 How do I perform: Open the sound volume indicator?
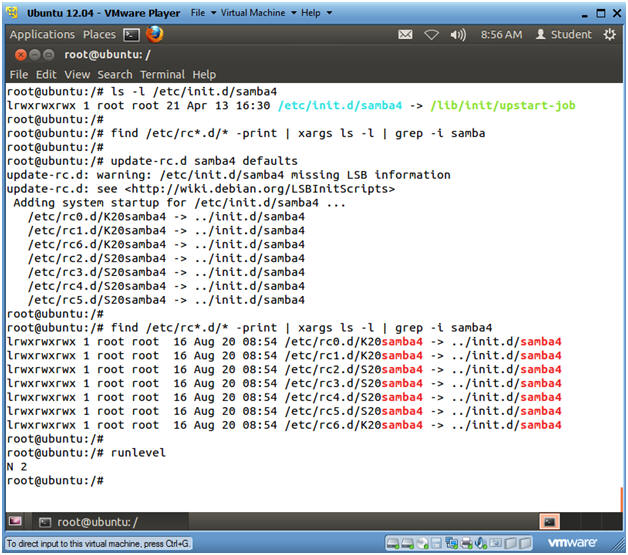point(458,35)
